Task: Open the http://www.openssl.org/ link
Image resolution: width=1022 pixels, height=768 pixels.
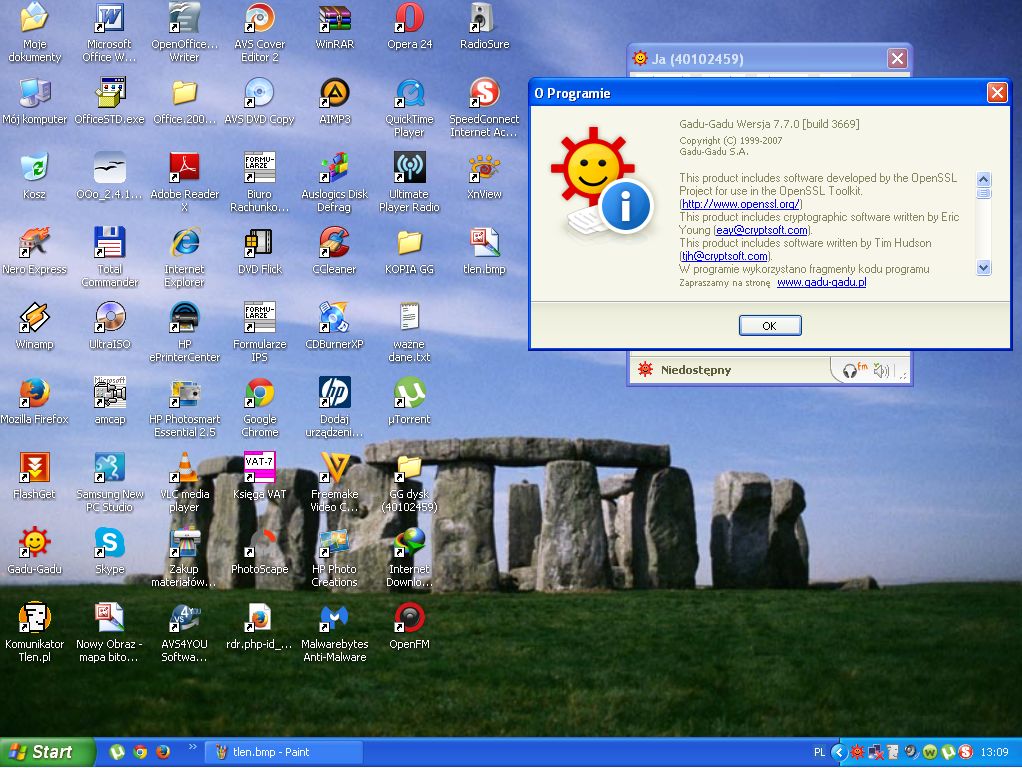Action: 740,204
